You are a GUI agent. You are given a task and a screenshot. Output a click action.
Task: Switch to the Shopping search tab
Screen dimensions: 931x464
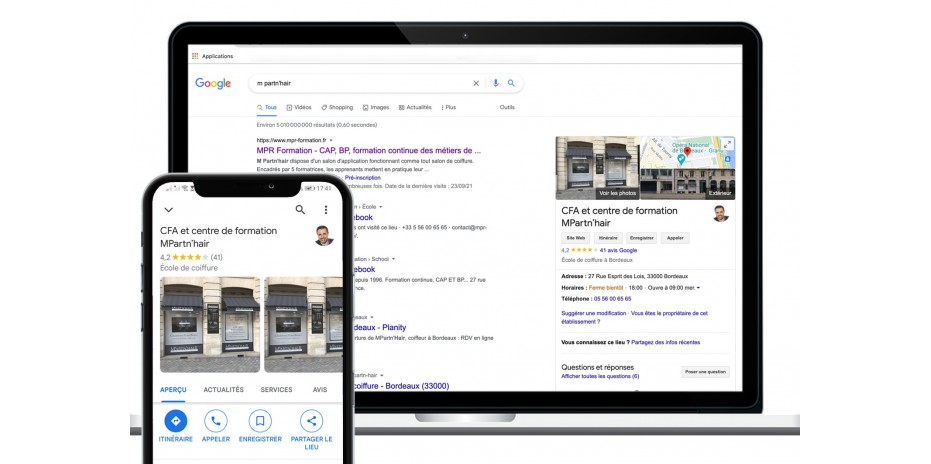[337, 108]
